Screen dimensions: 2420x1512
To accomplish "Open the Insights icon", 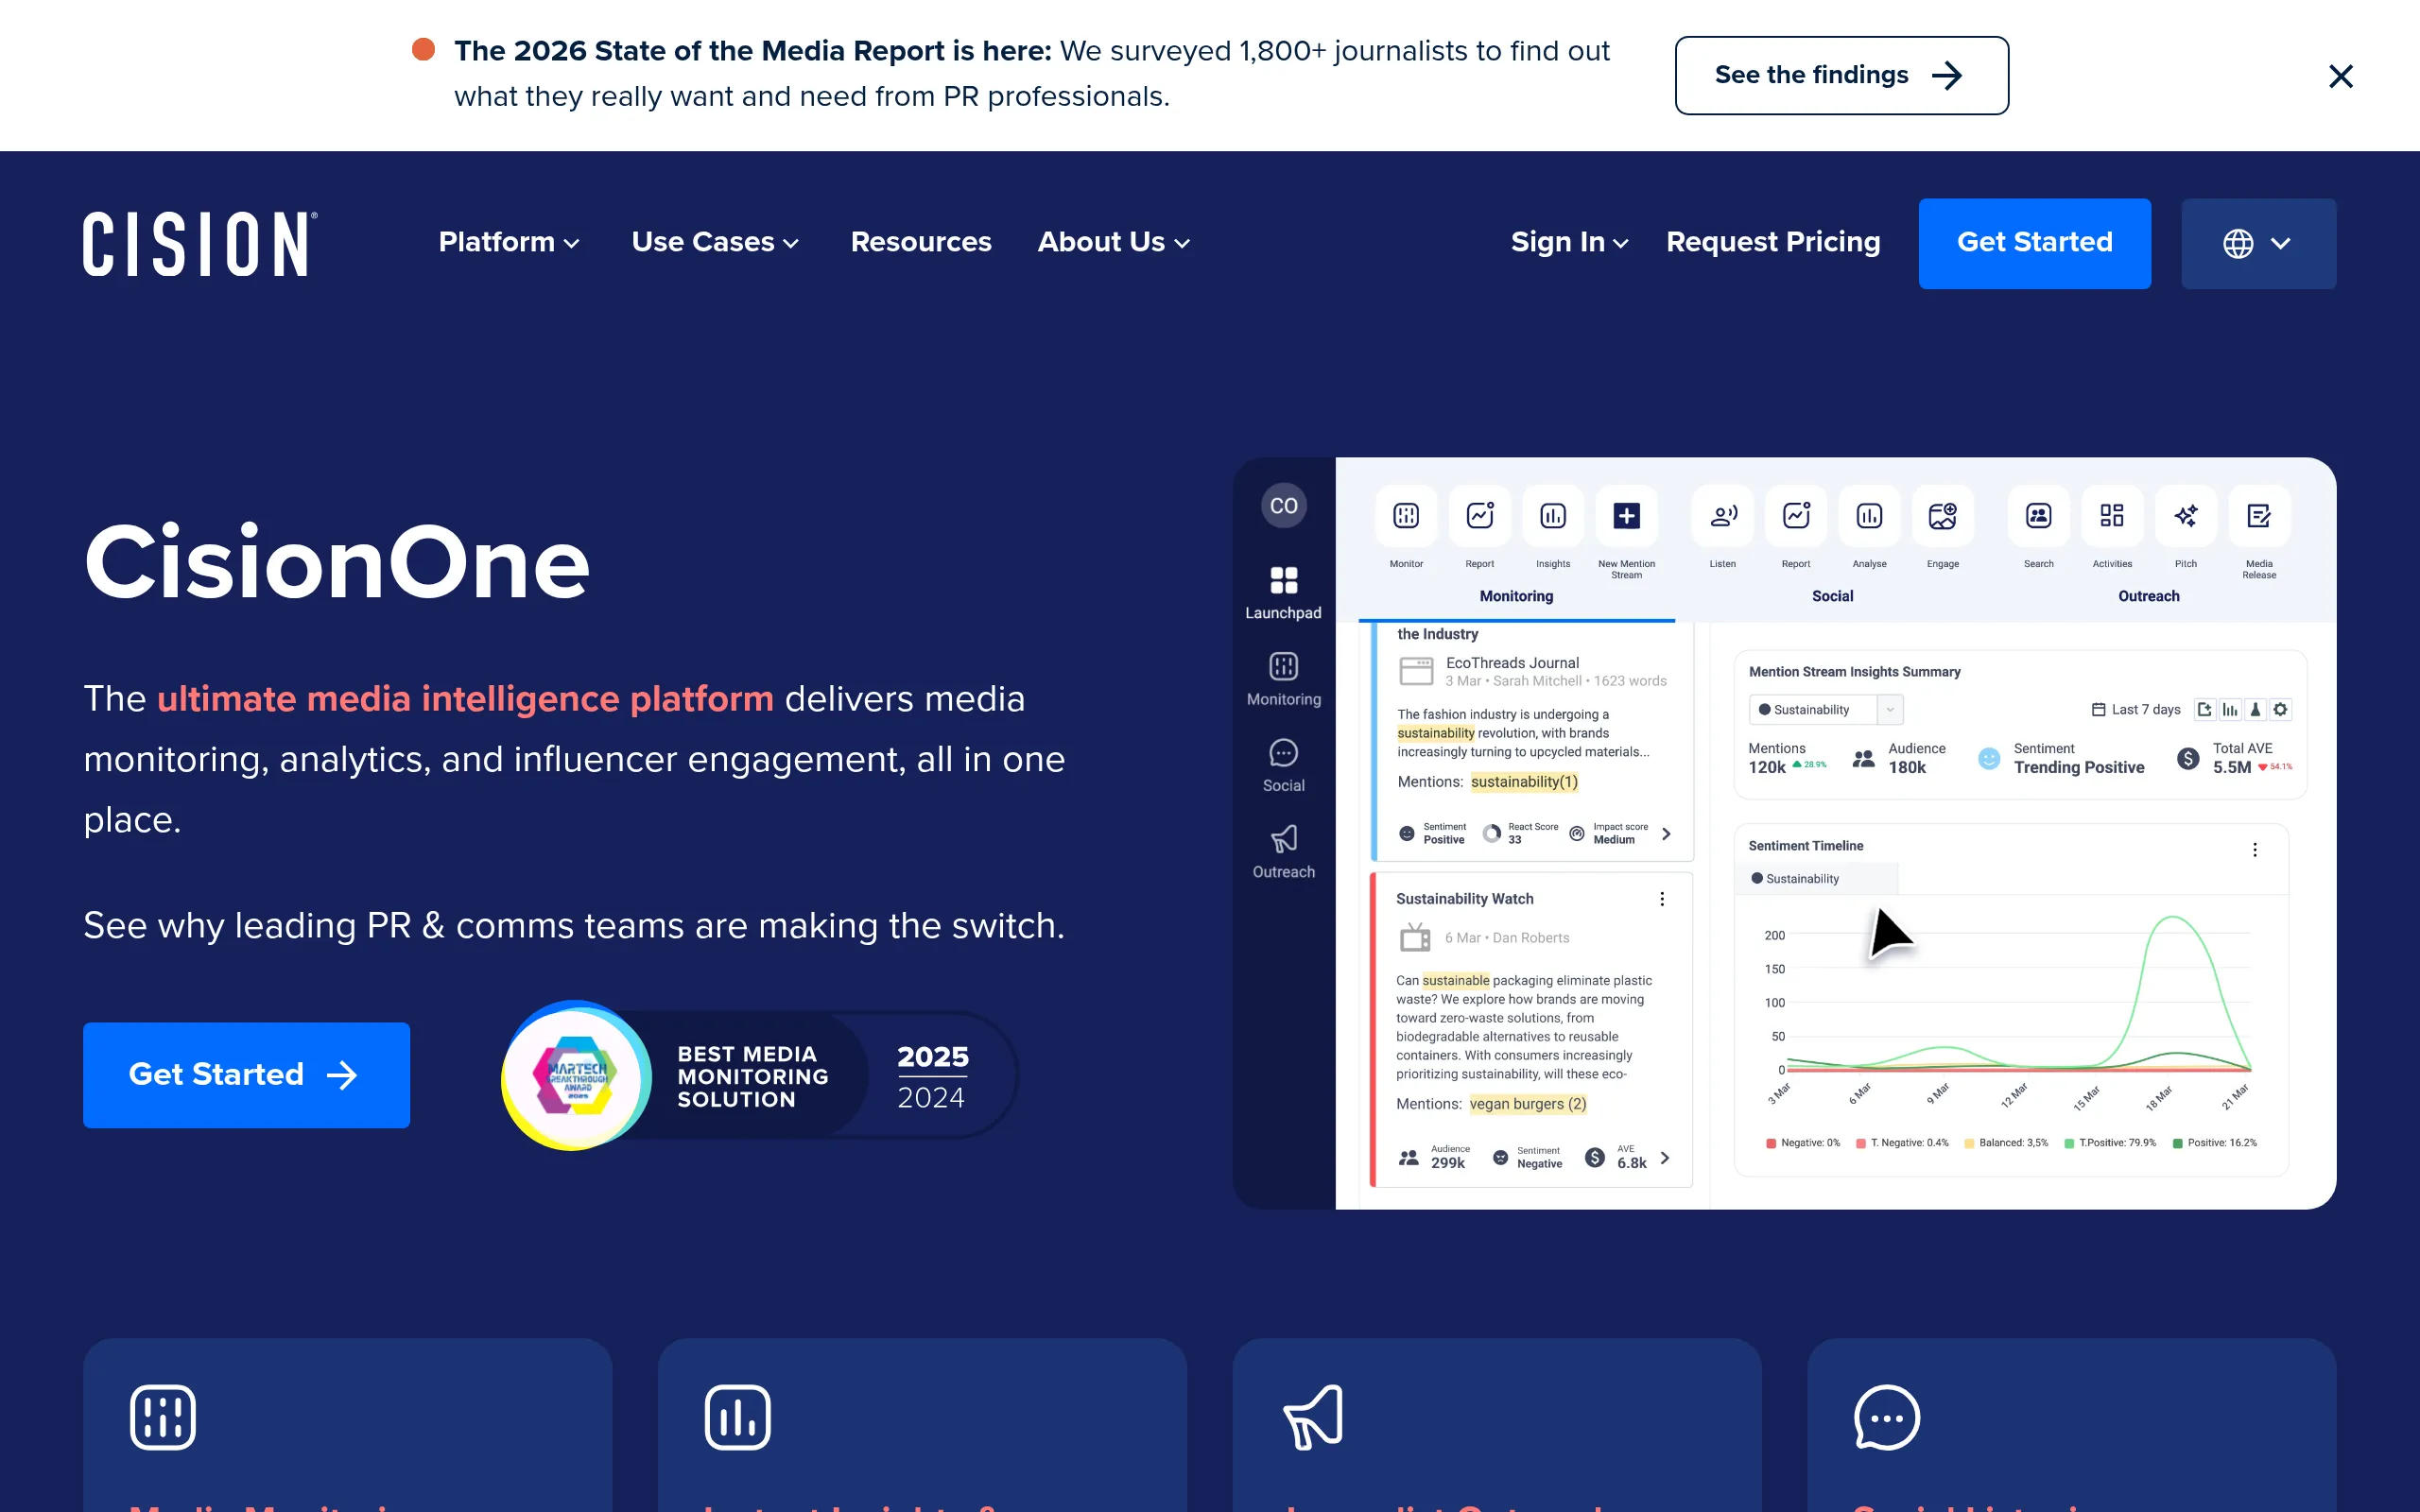I will 1553,516.
